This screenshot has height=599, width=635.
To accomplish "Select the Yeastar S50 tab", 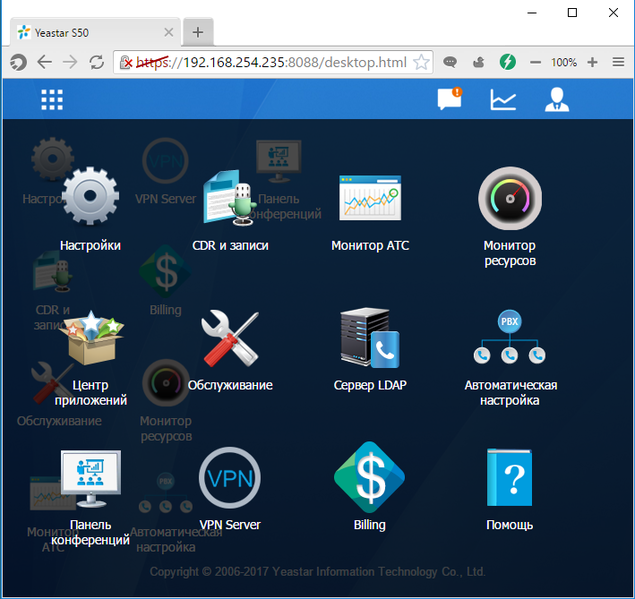I will click(x=96, y=32).
